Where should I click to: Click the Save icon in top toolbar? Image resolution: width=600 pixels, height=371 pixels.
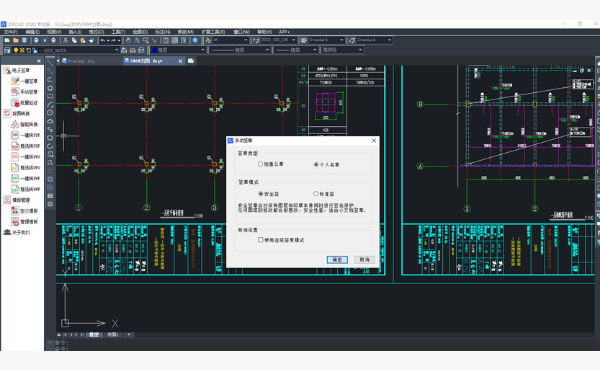24,40
